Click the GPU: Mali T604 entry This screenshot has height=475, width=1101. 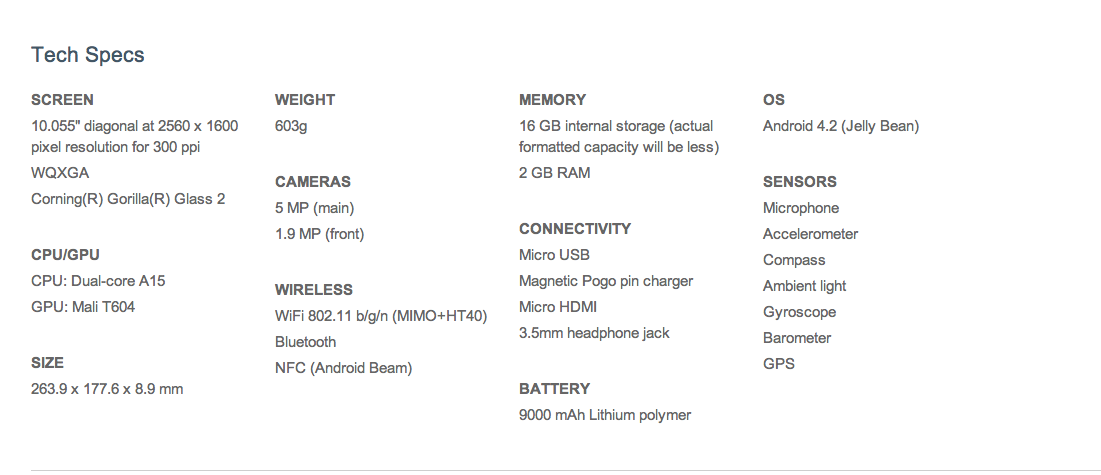[83, 307]
